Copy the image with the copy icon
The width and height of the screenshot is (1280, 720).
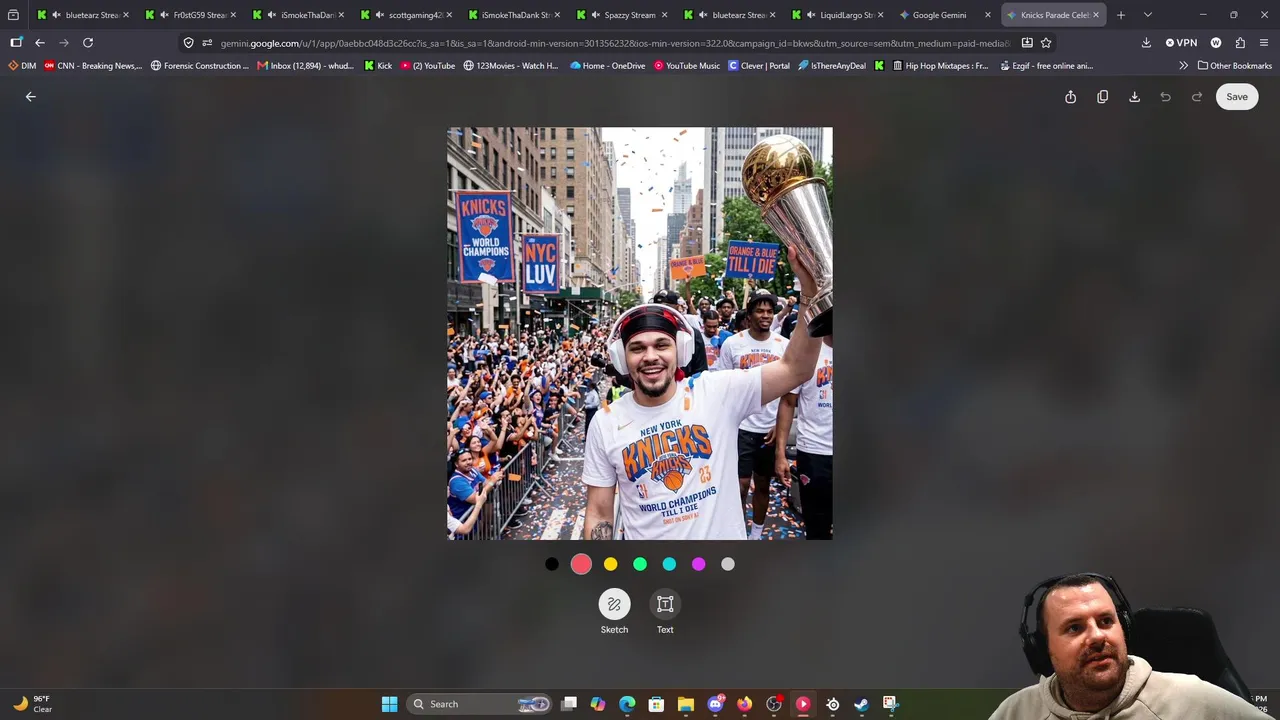tap(1102, 97)
